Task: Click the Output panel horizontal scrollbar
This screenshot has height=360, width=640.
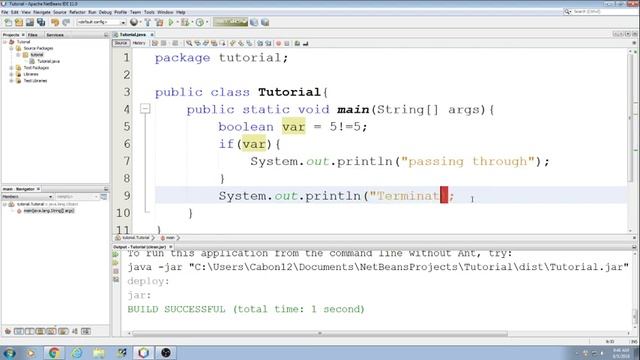Action: (x=320, y=333)
